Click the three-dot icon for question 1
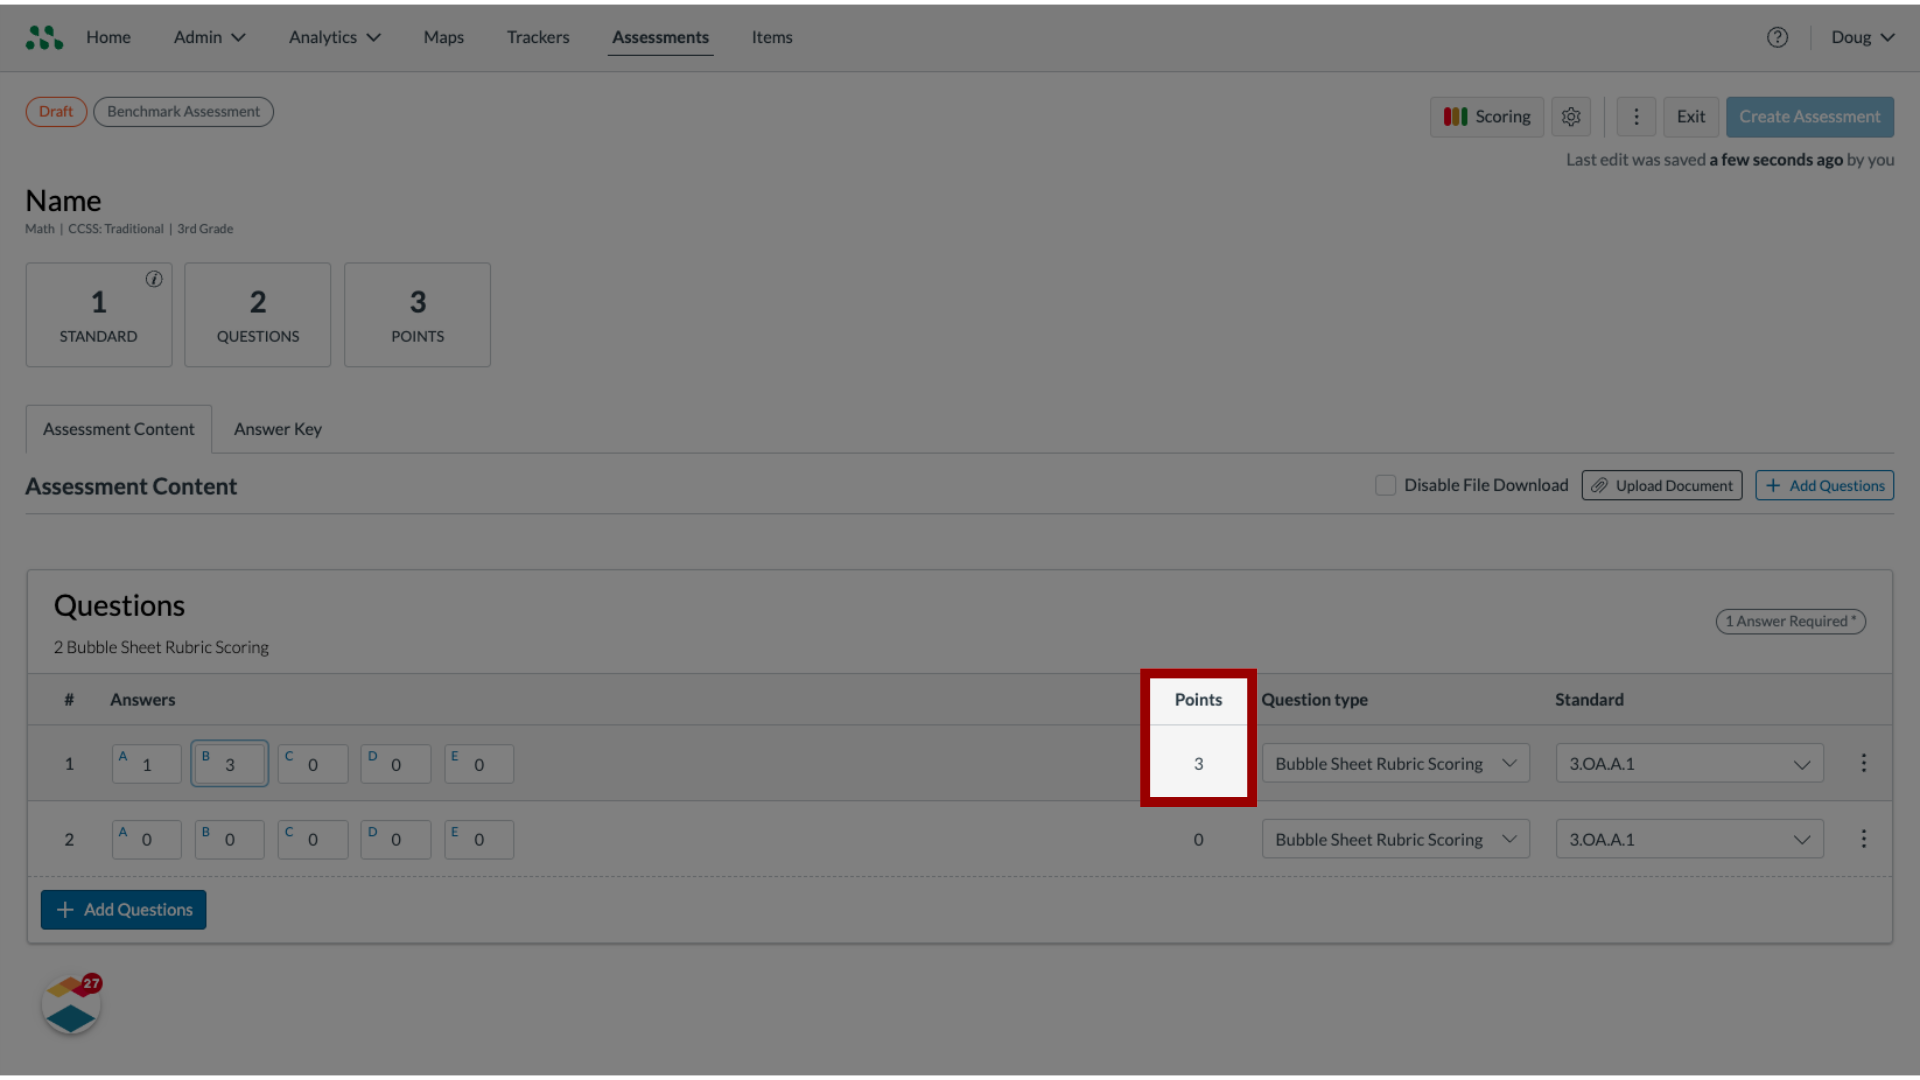Image resolution: width=1920 pixels, height=1080 pixels. coord(1863,764)
